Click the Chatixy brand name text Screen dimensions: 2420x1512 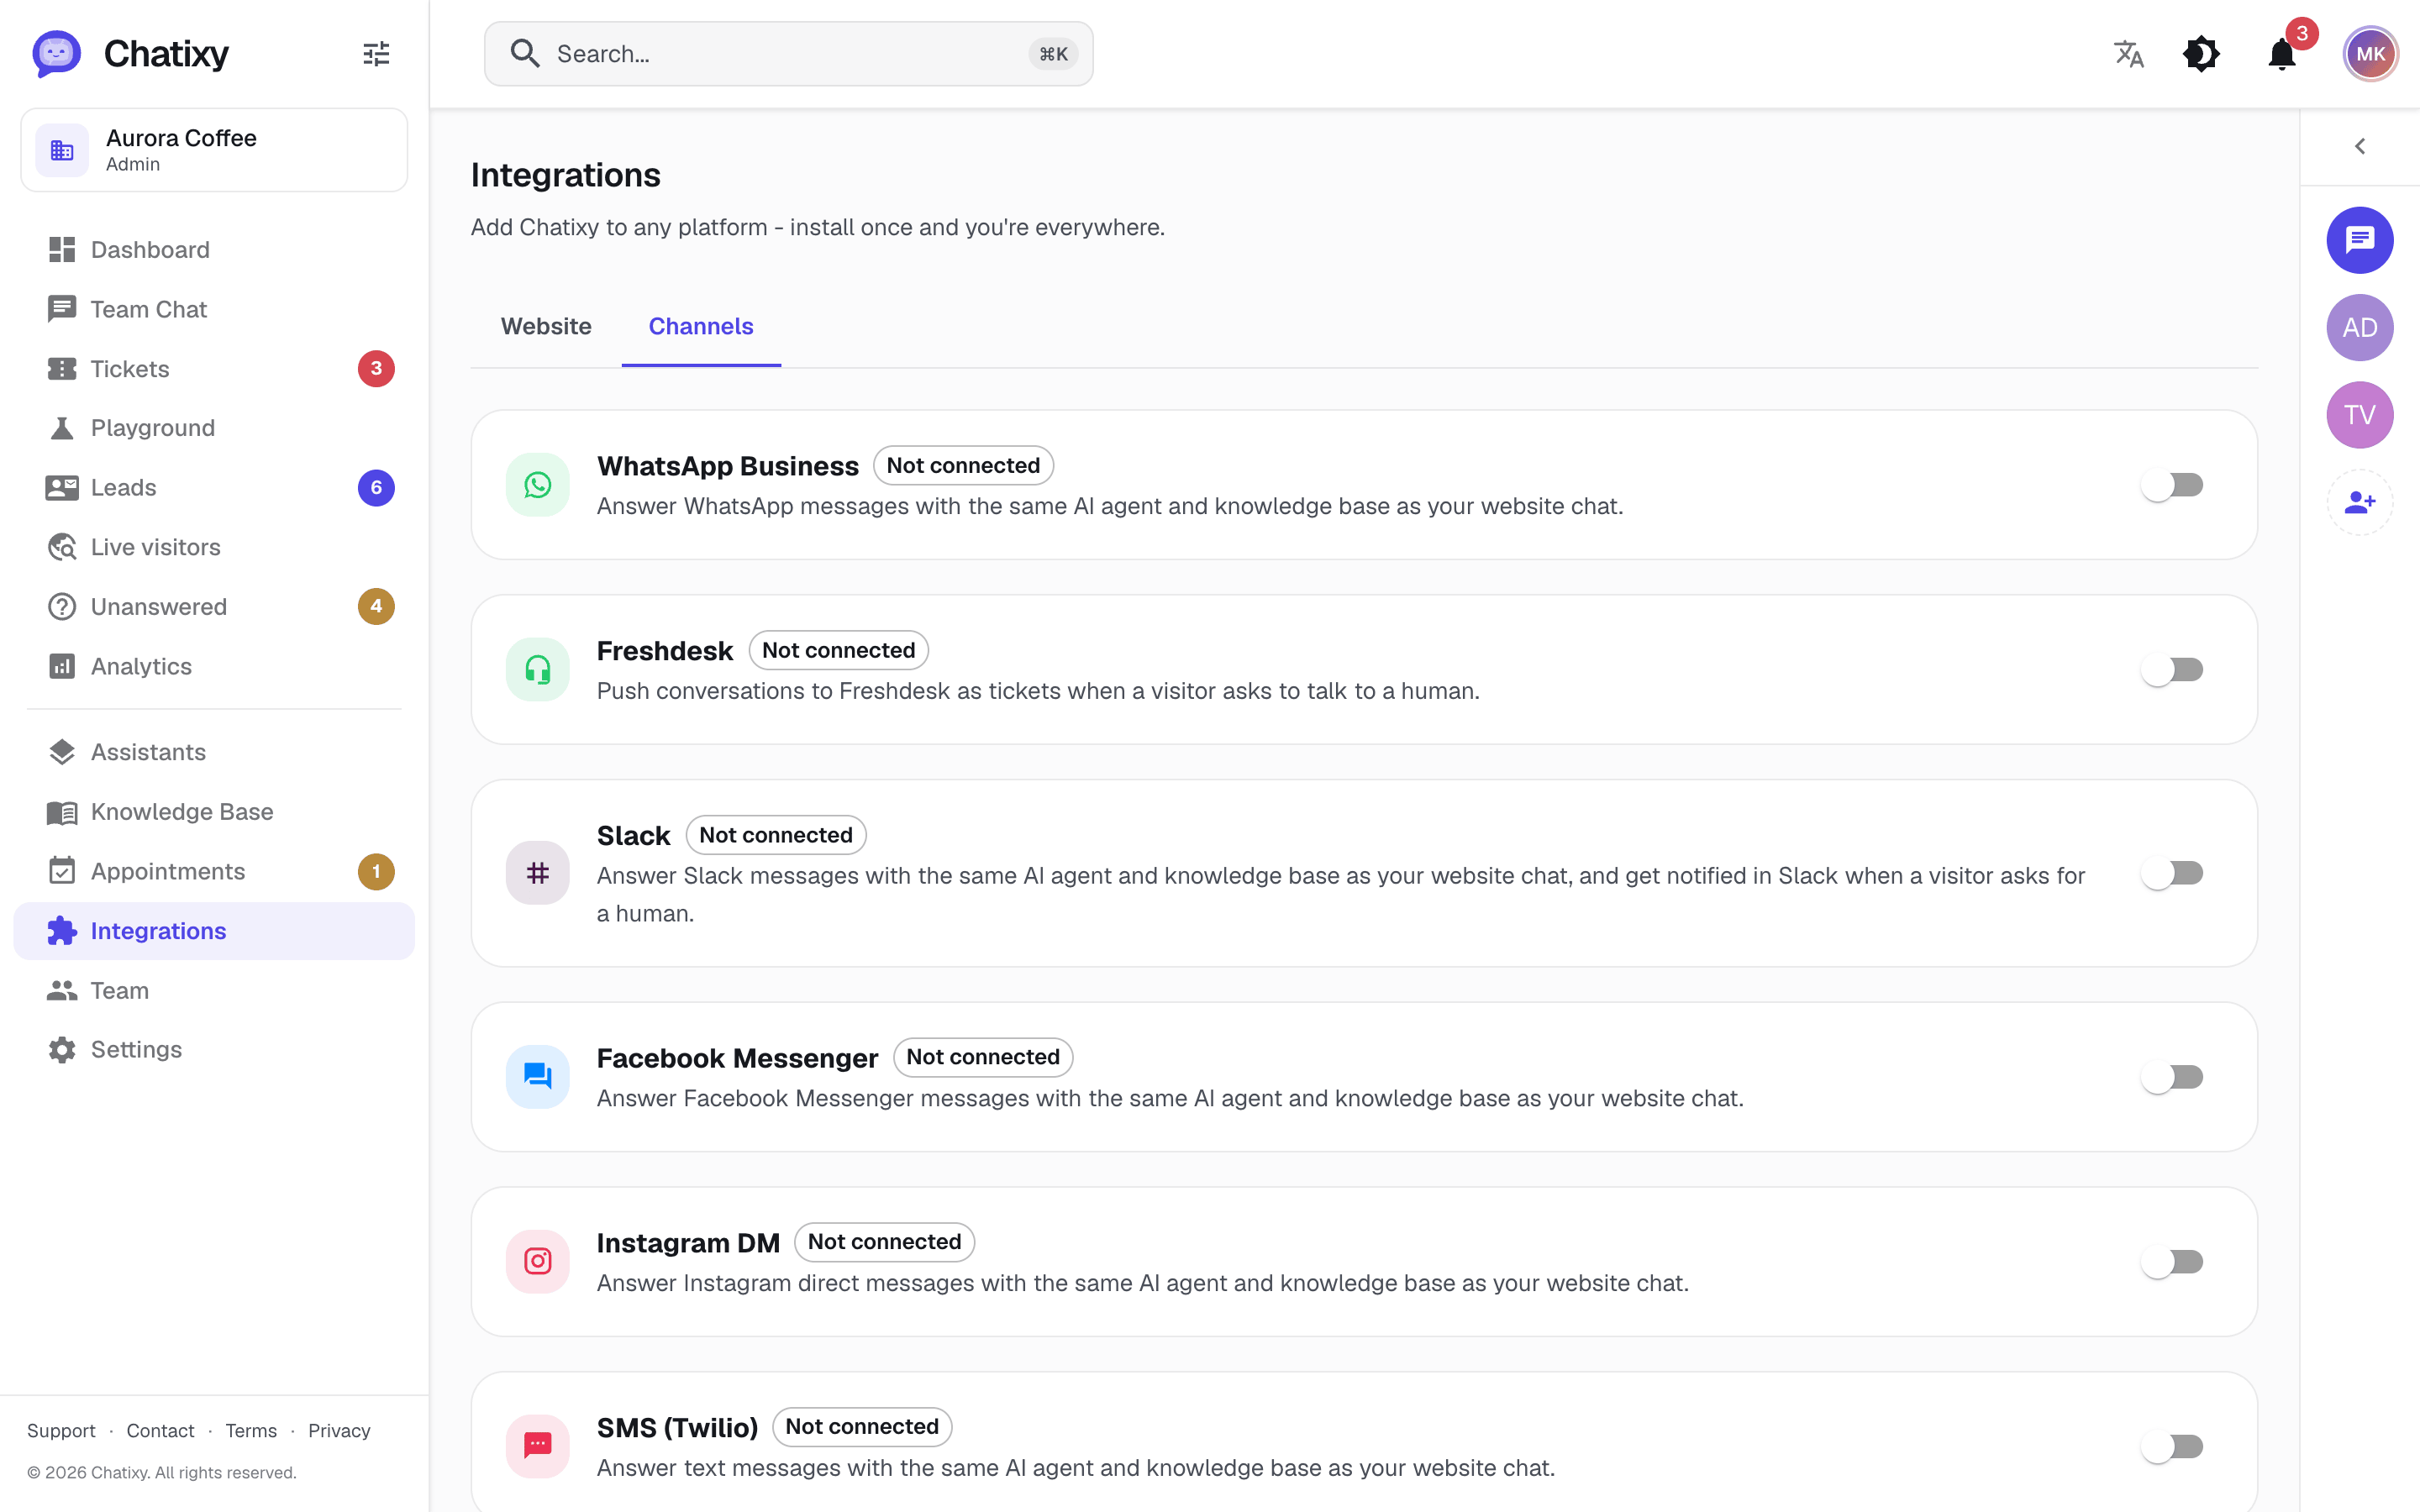click(166, 54)
